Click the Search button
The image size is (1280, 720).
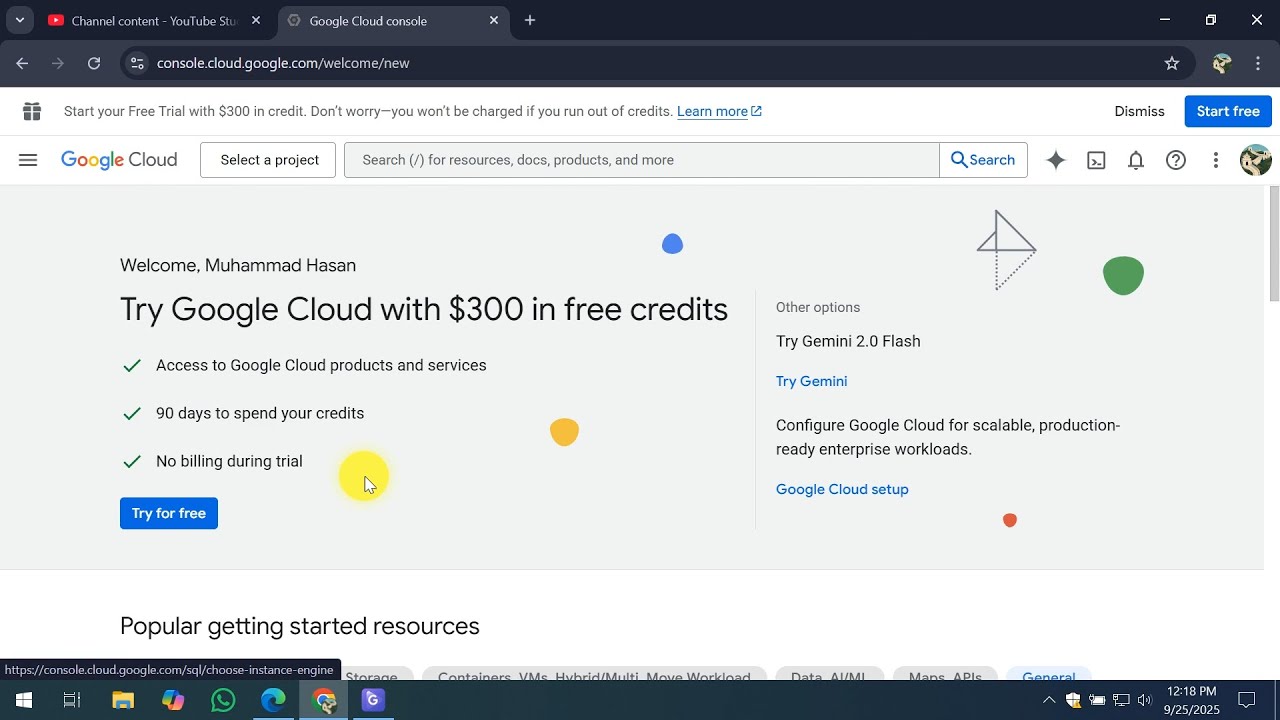point(983,160)
